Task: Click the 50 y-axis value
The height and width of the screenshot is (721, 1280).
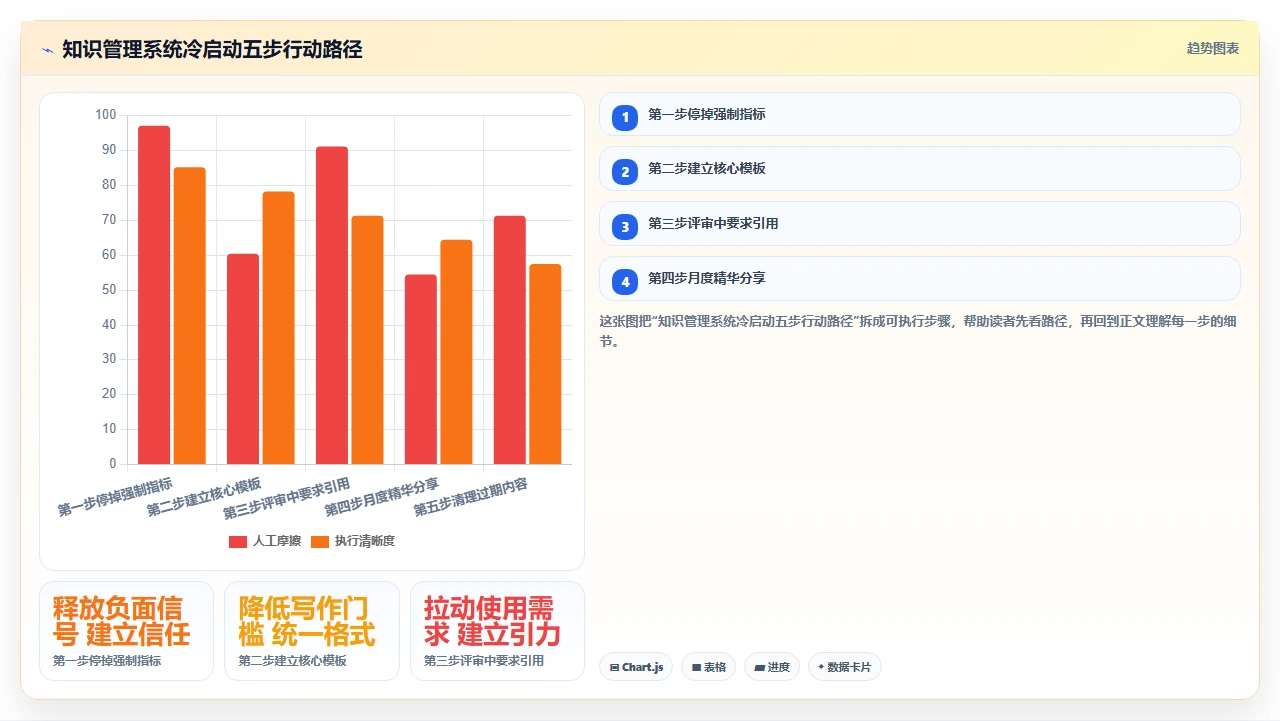Action: [x=109, y=290]
